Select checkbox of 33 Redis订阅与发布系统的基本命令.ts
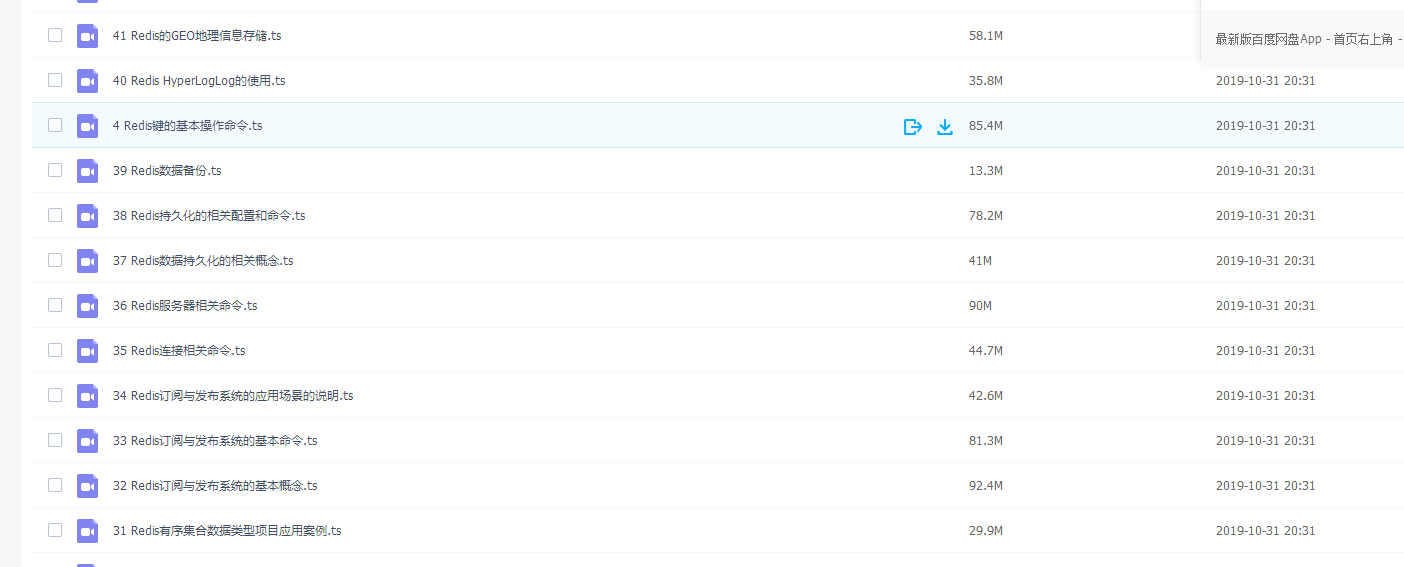The height and width of the screenshot is (567, 1404). pos(55,440)
